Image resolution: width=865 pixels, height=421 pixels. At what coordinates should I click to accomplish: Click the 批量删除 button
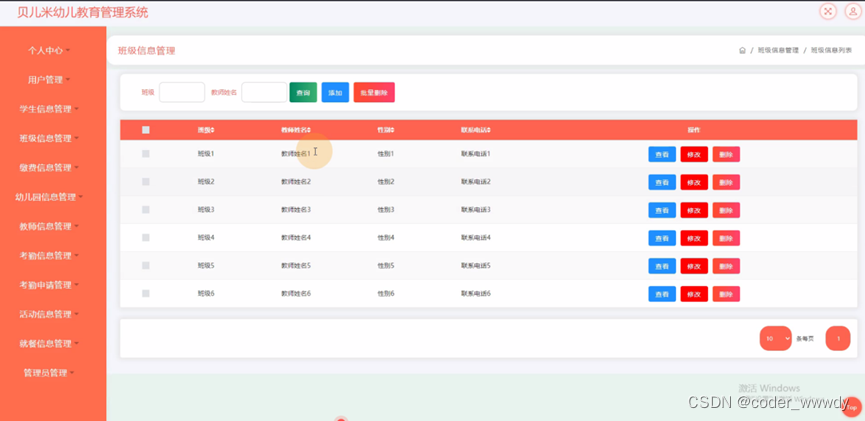coord(374,93)
